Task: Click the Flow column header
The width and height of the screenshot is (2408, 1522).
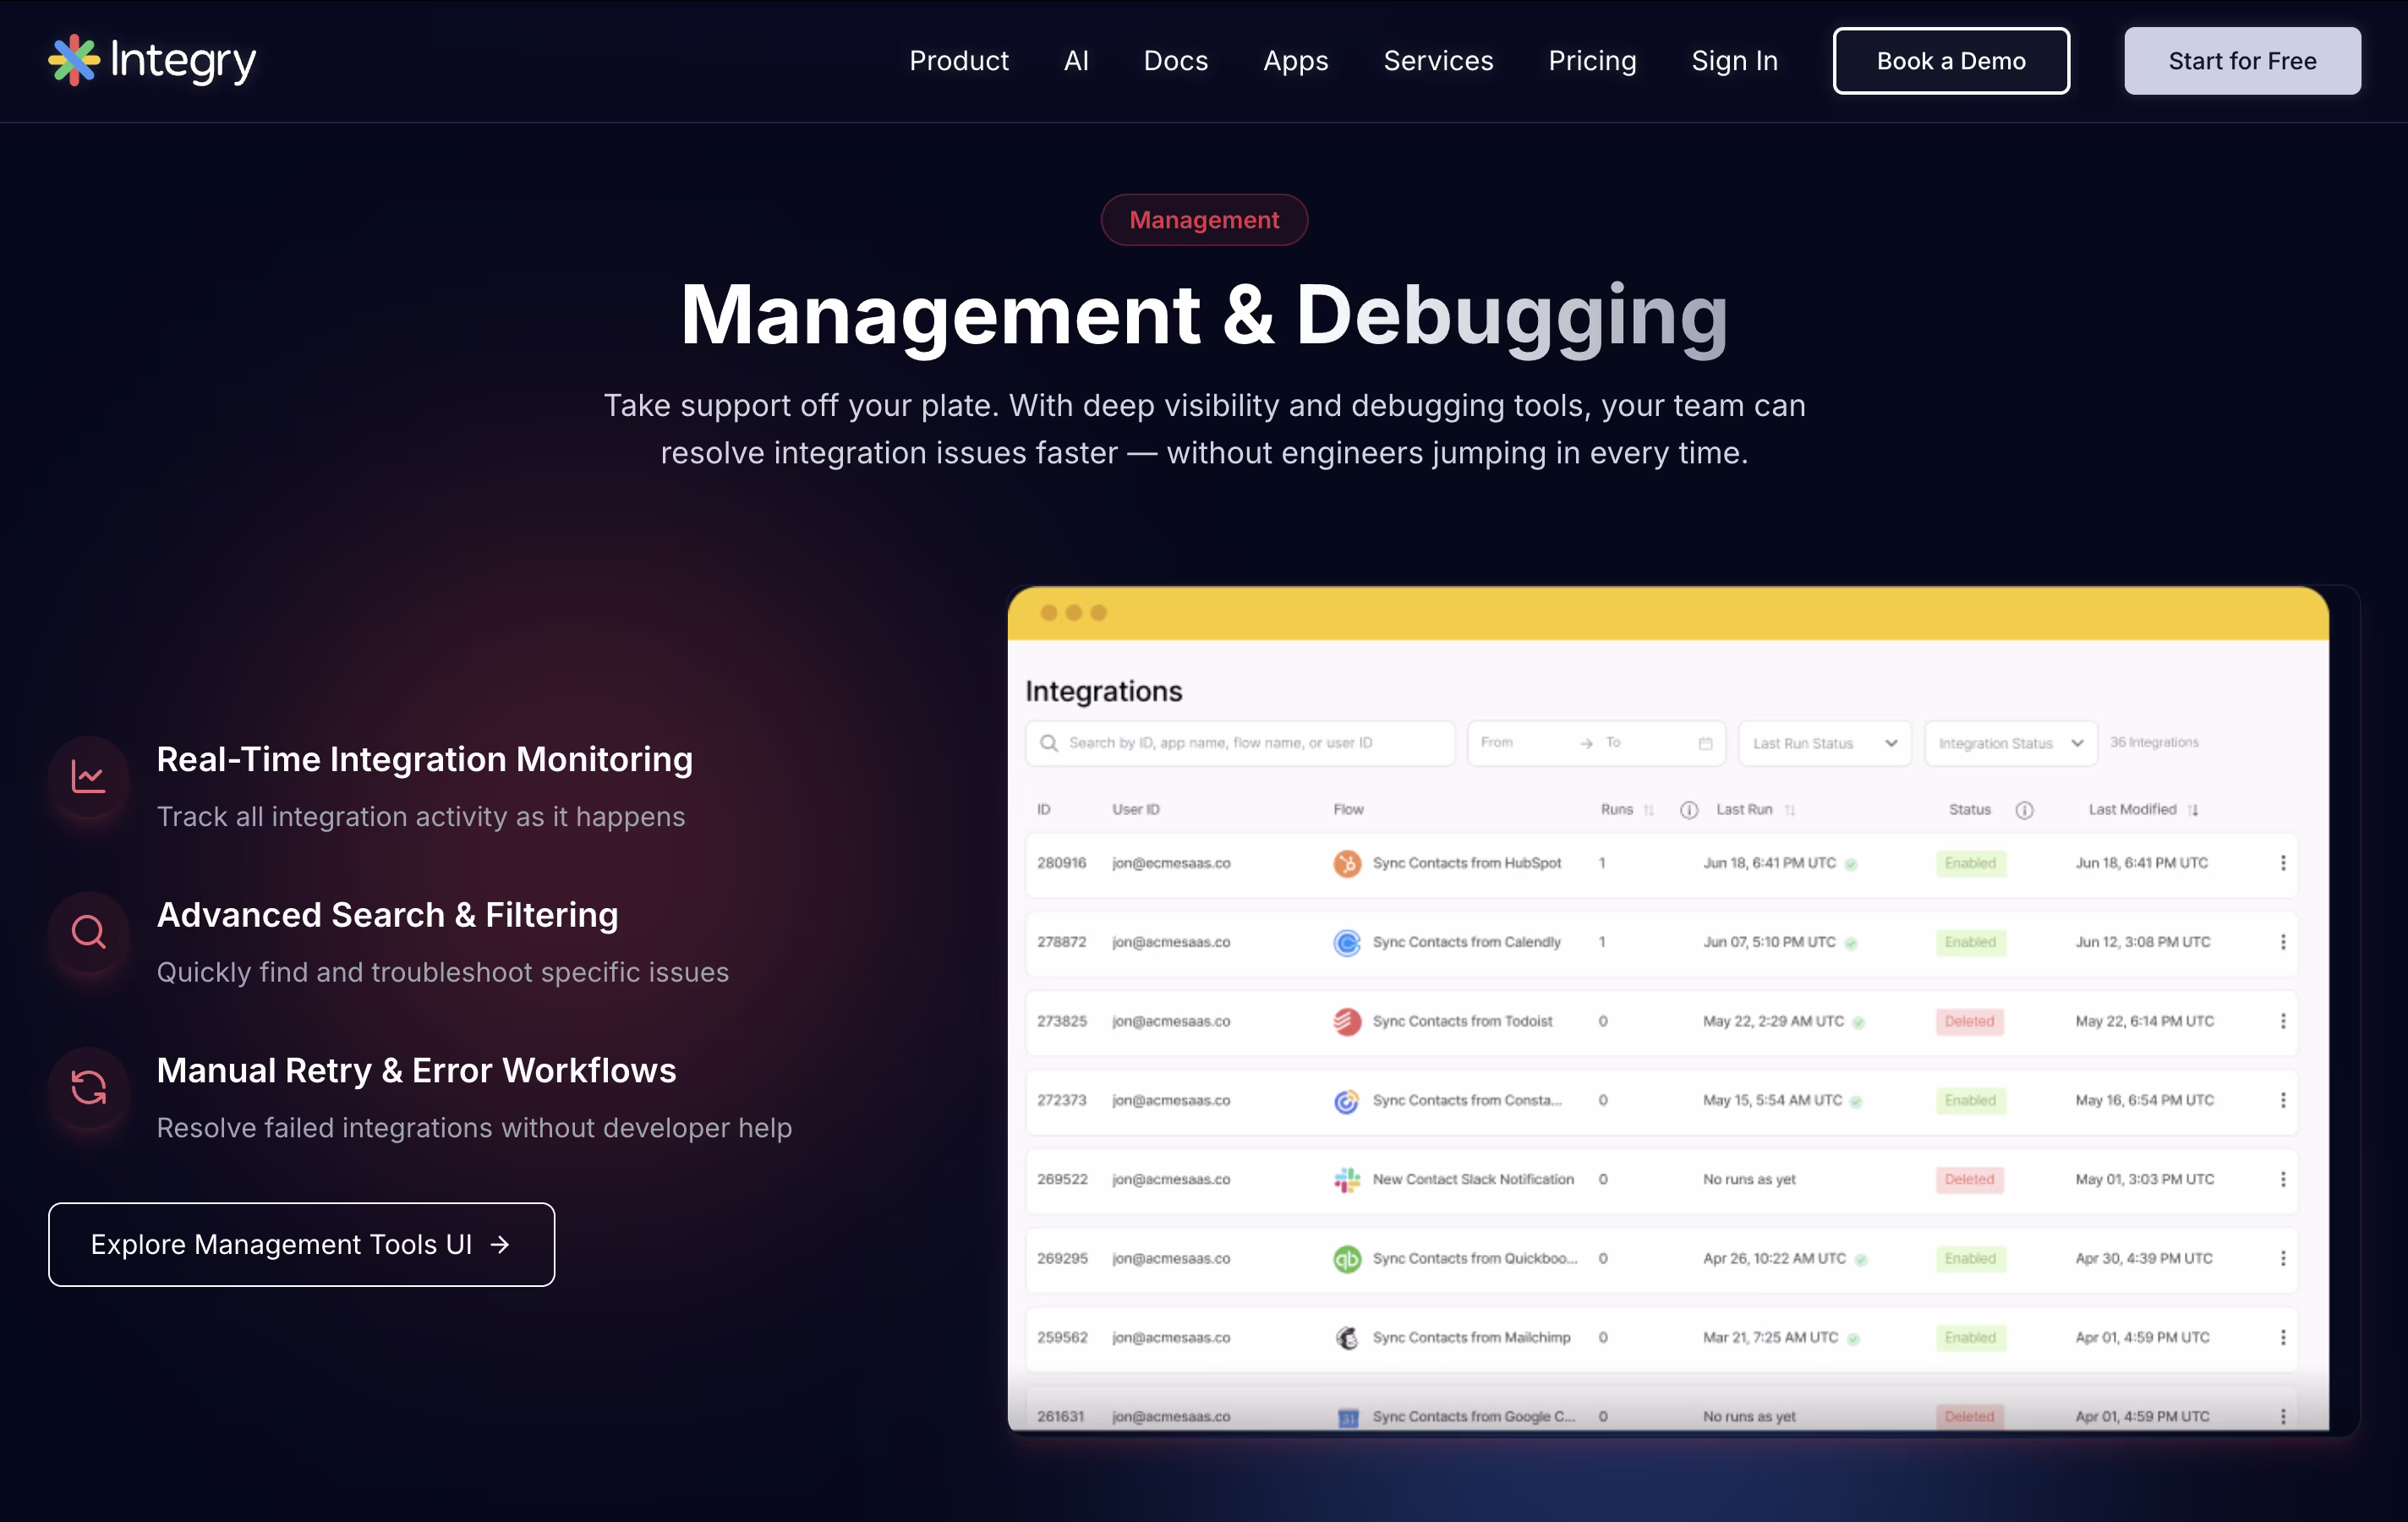Action: point(1348,810)
